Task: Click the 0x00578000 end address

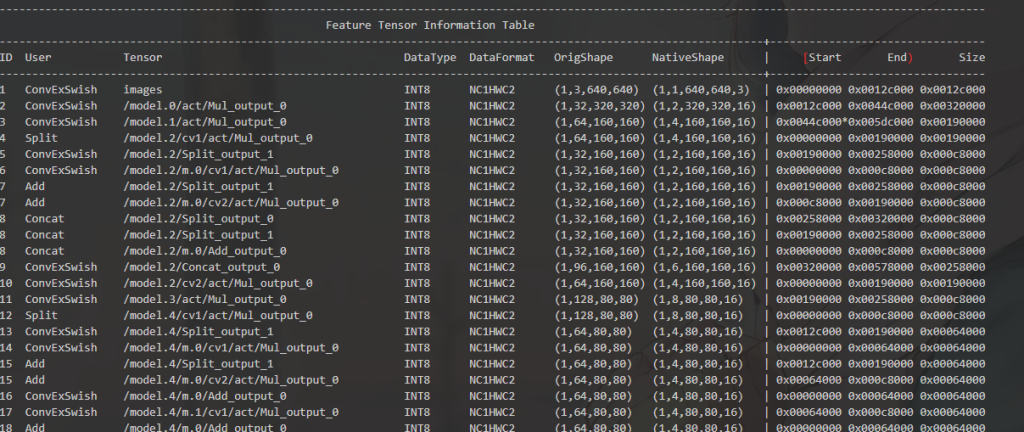Action: pyautogui.click(x=881, y=267)
